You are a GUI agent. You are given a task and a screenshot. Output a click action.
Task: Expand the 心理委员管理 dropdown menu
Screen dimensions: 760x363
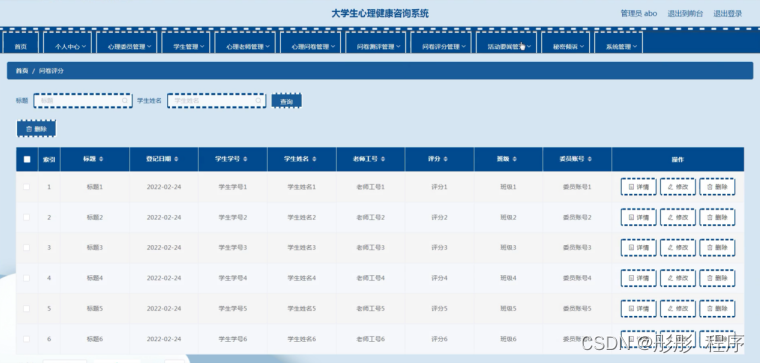click(127, 44)
